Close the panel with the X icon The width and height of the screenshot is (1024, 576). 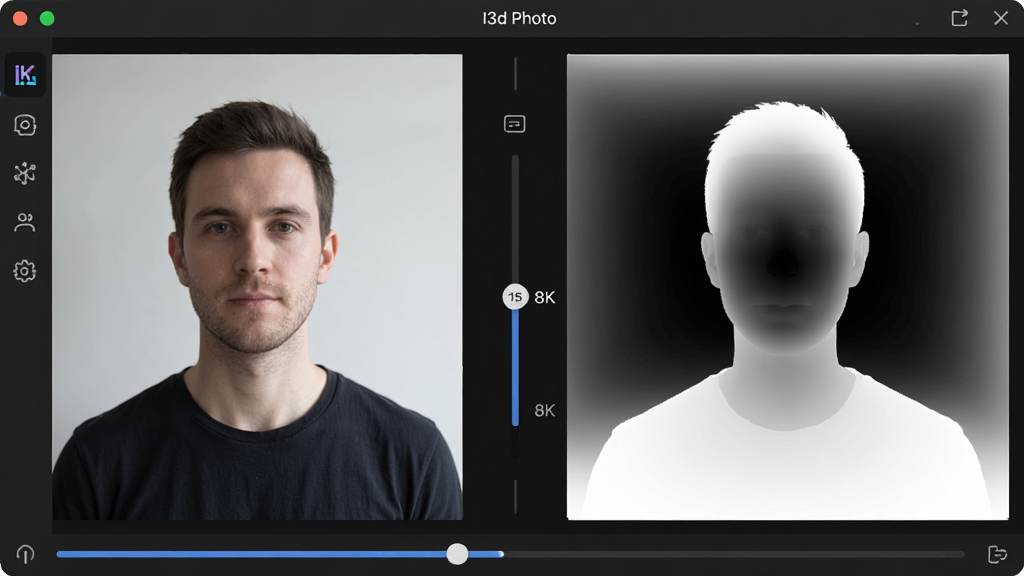click(1000, 18)
